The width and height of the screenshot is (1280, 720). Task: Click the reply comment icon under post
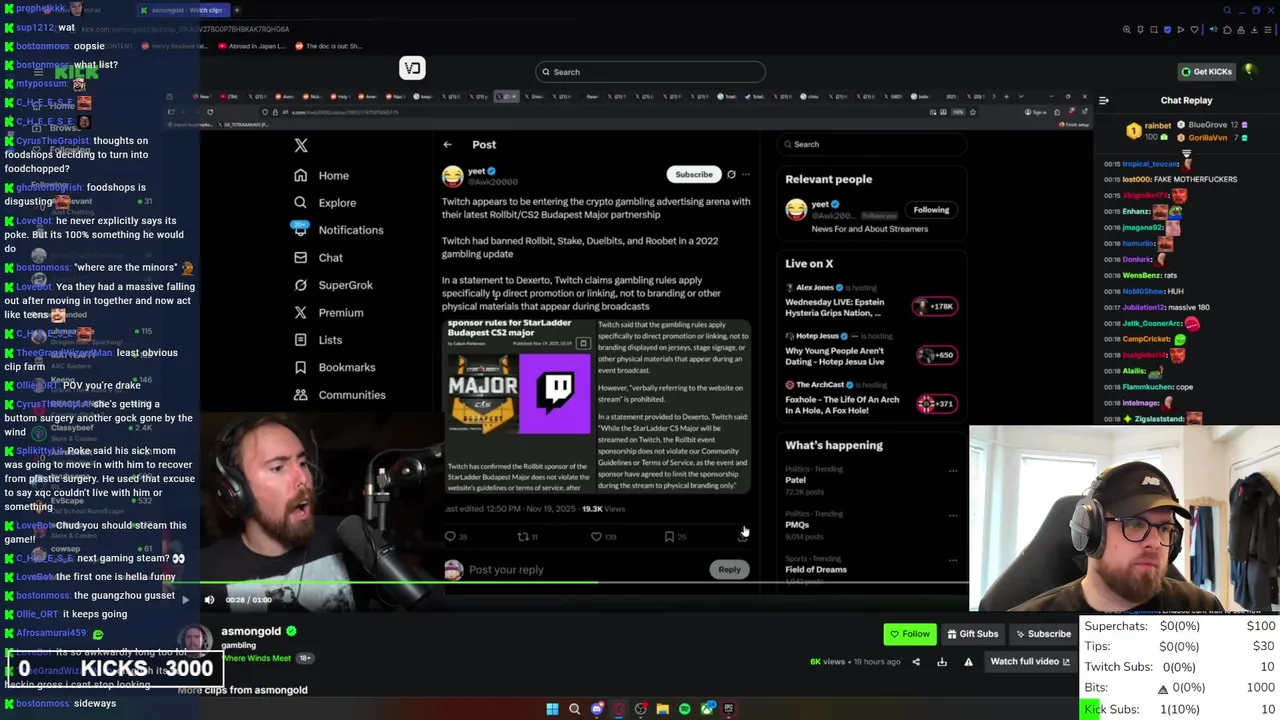pos(450,536)
